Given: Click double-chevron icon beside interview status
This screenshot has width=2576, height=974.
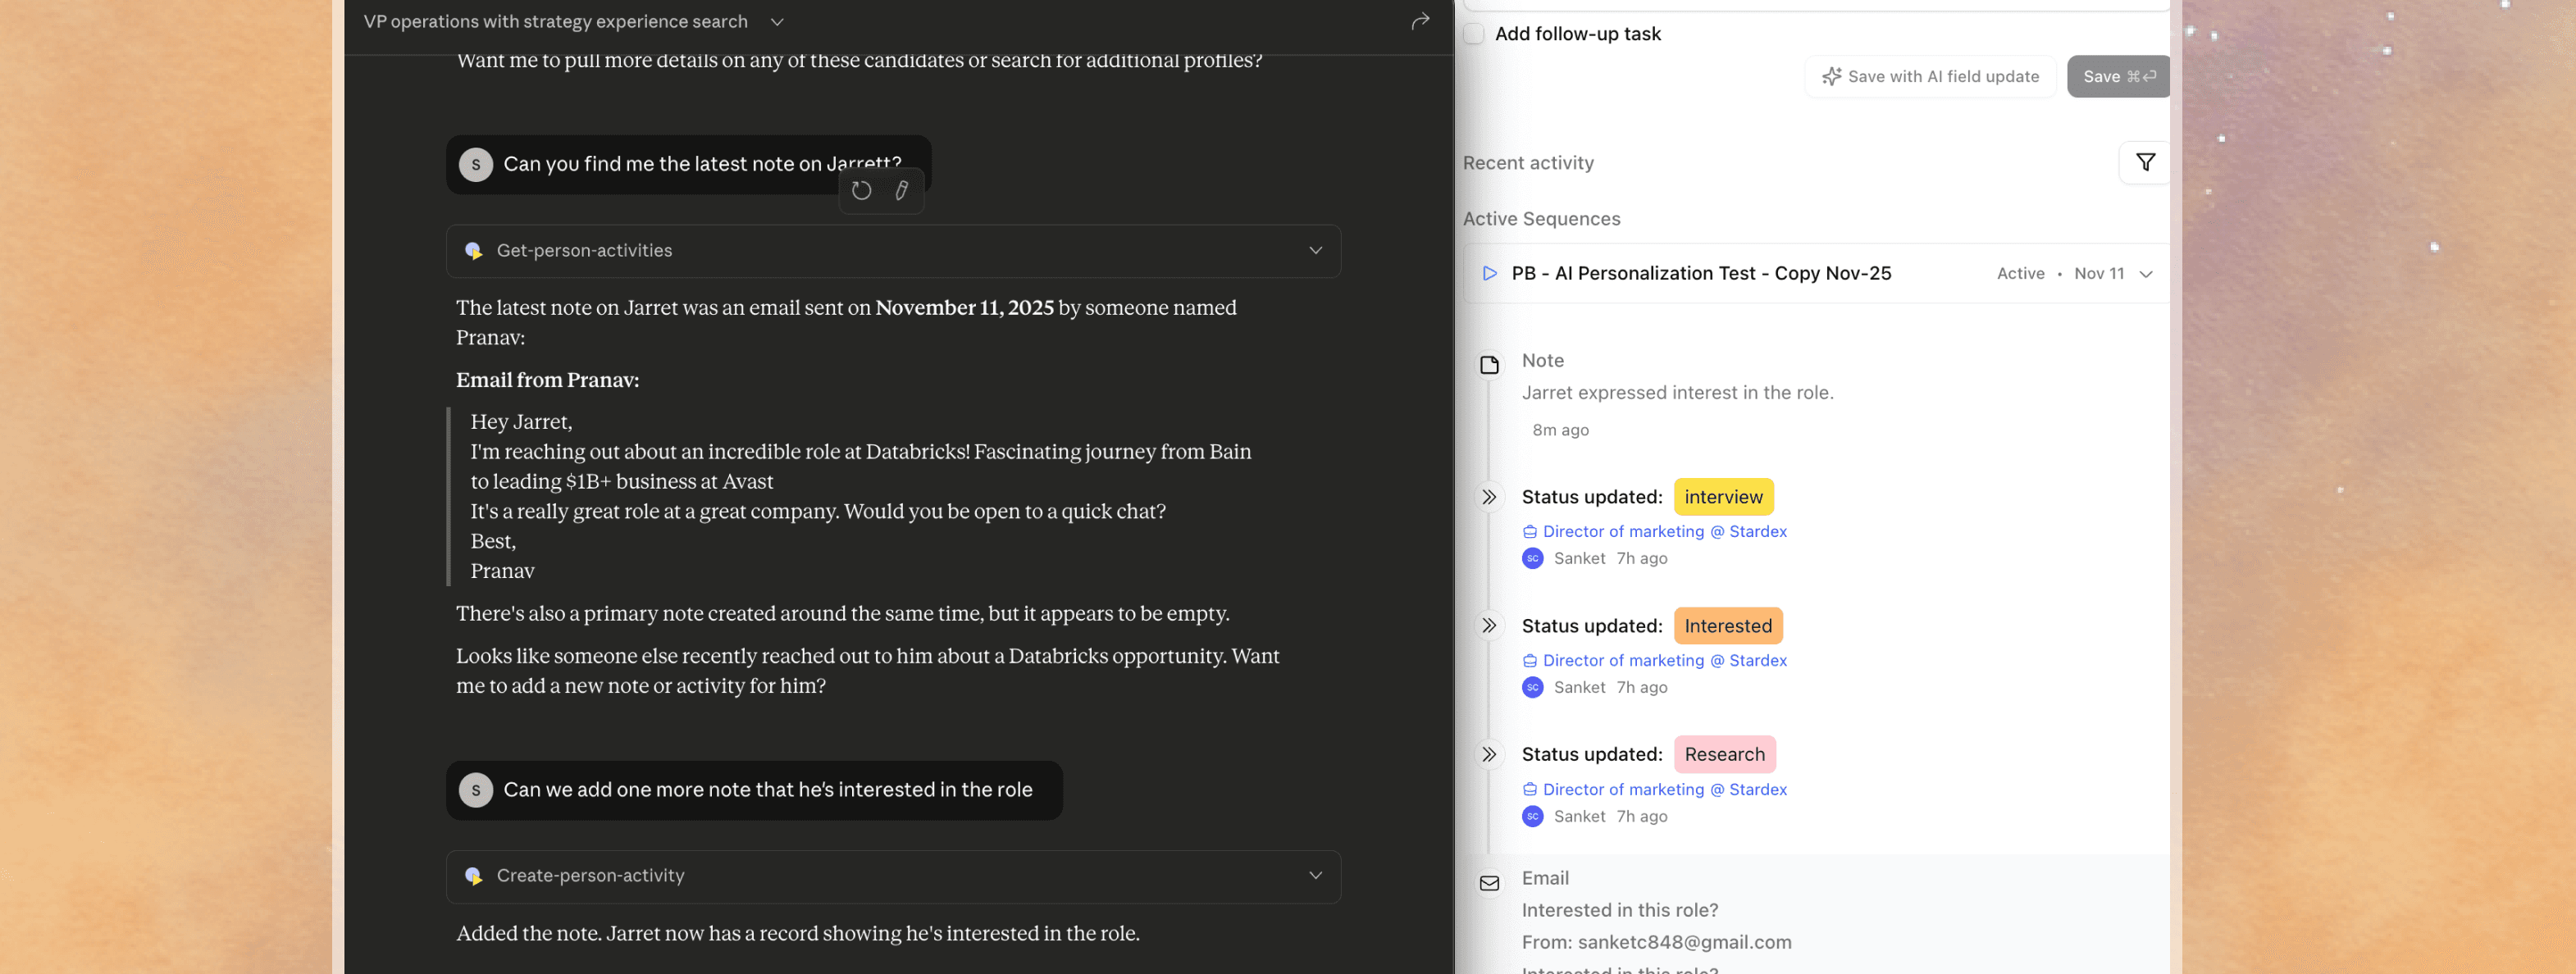Looking at the screenshot, I should 1489,497.
